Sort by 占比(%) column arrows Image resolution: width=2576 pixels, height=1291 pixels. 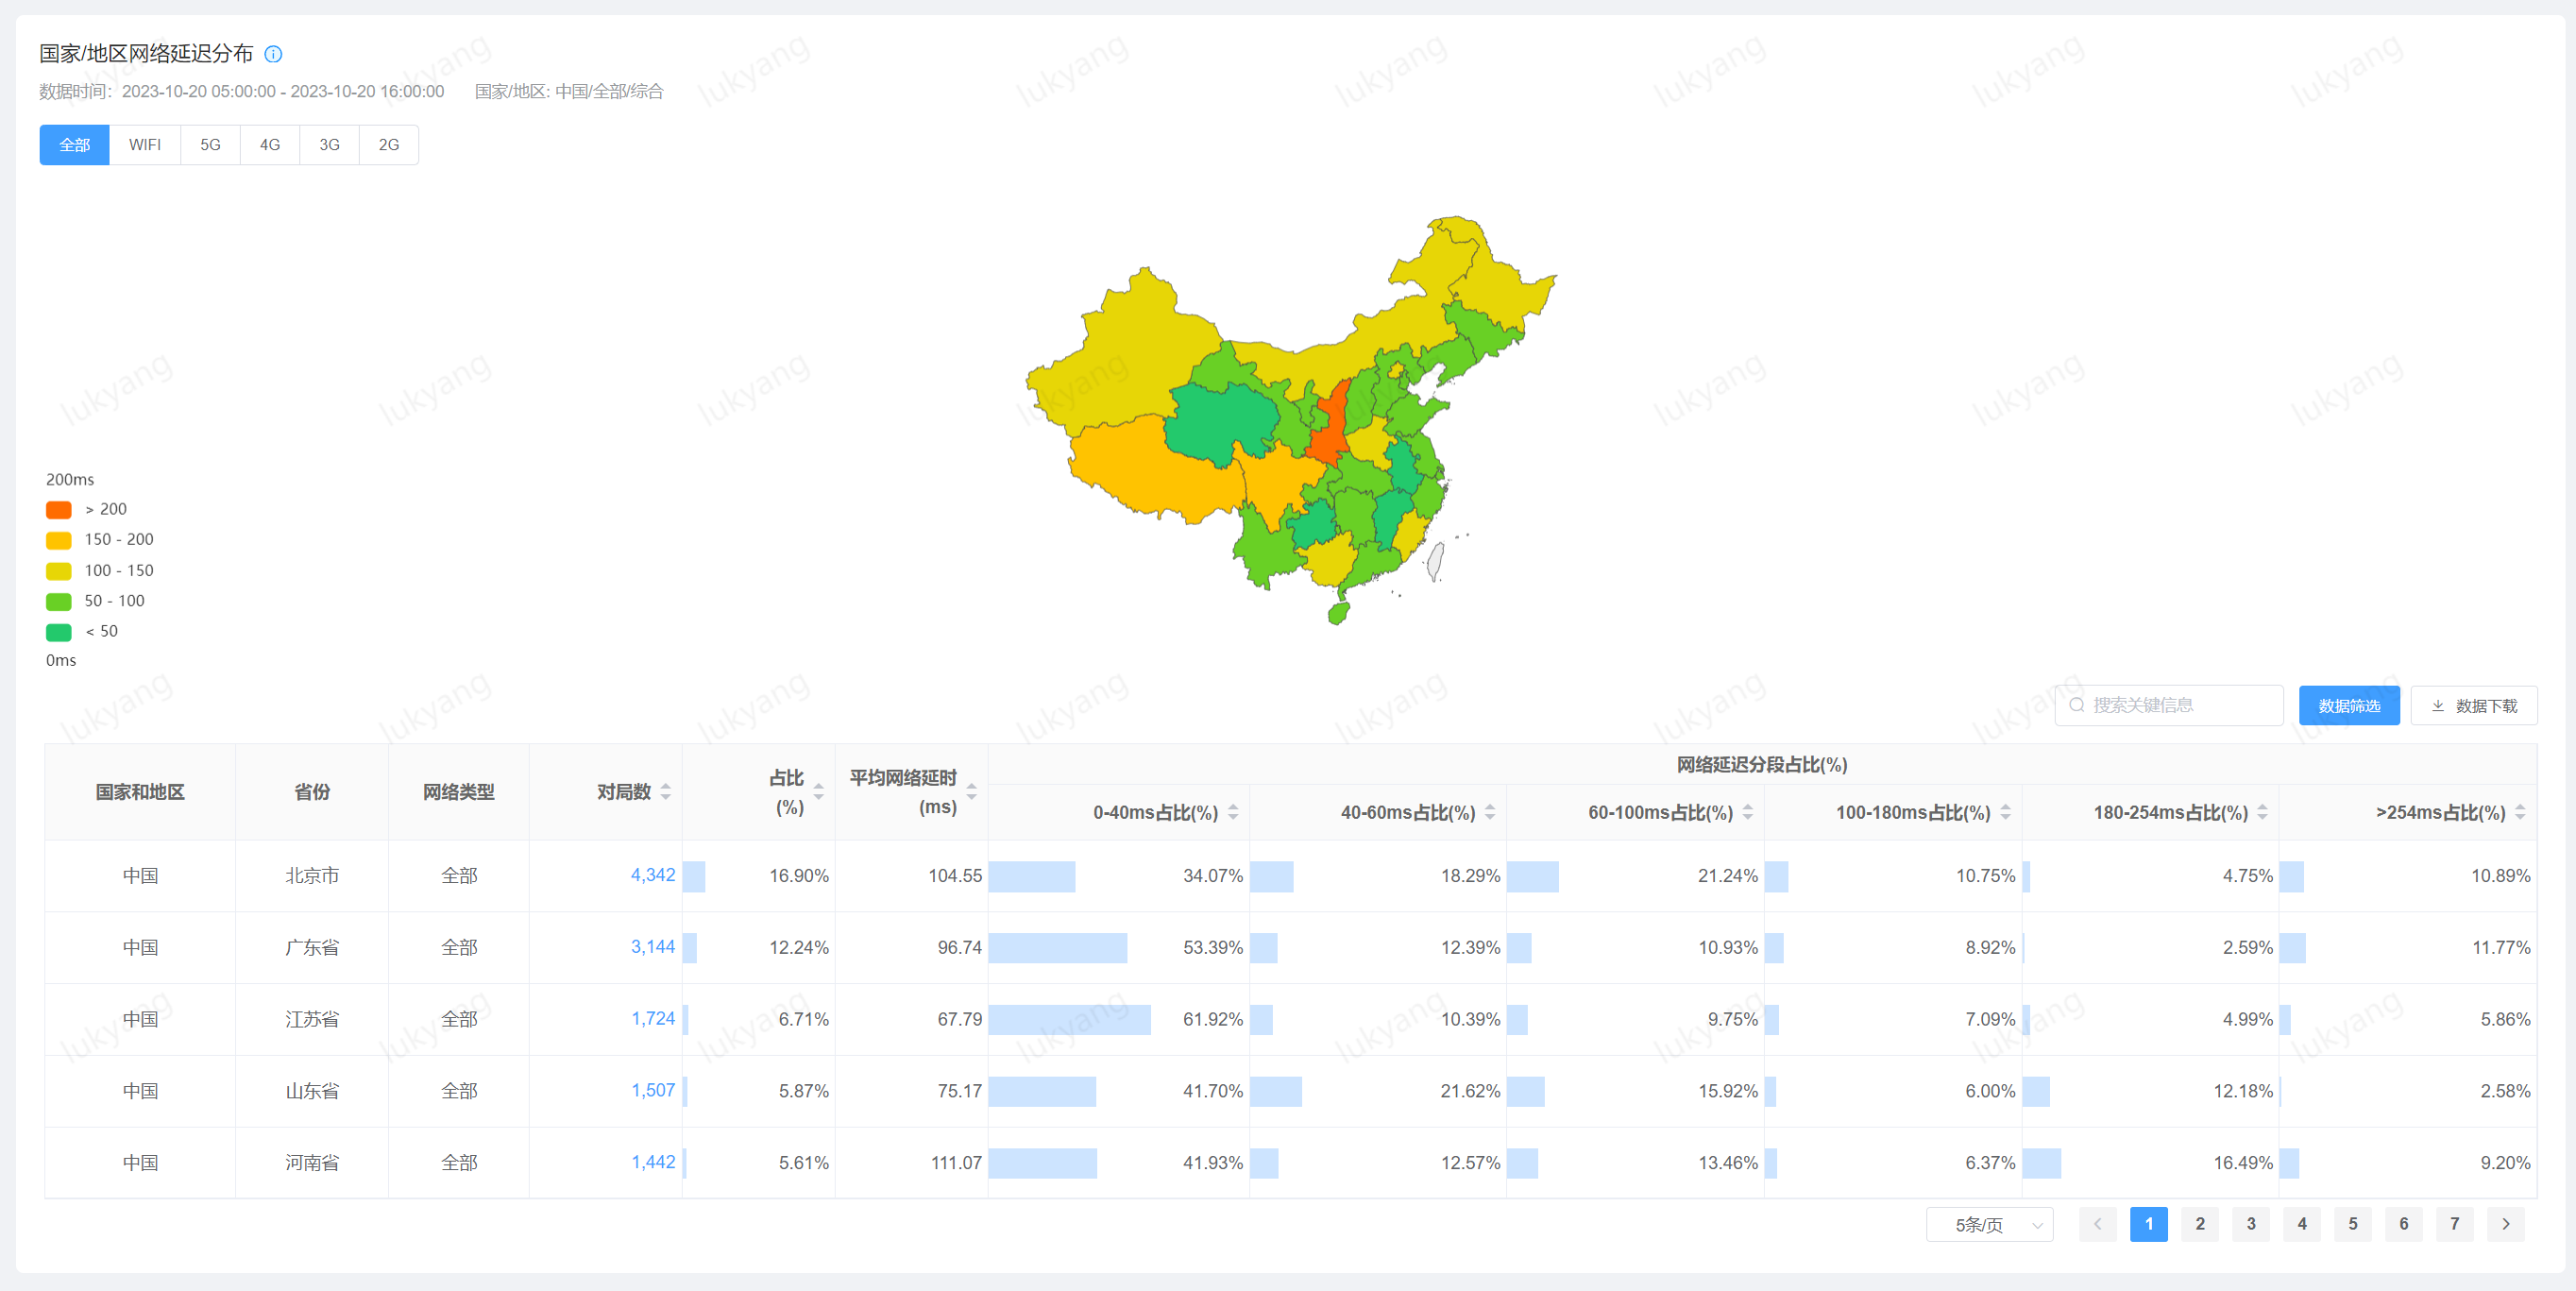click(x=819, y=792)
